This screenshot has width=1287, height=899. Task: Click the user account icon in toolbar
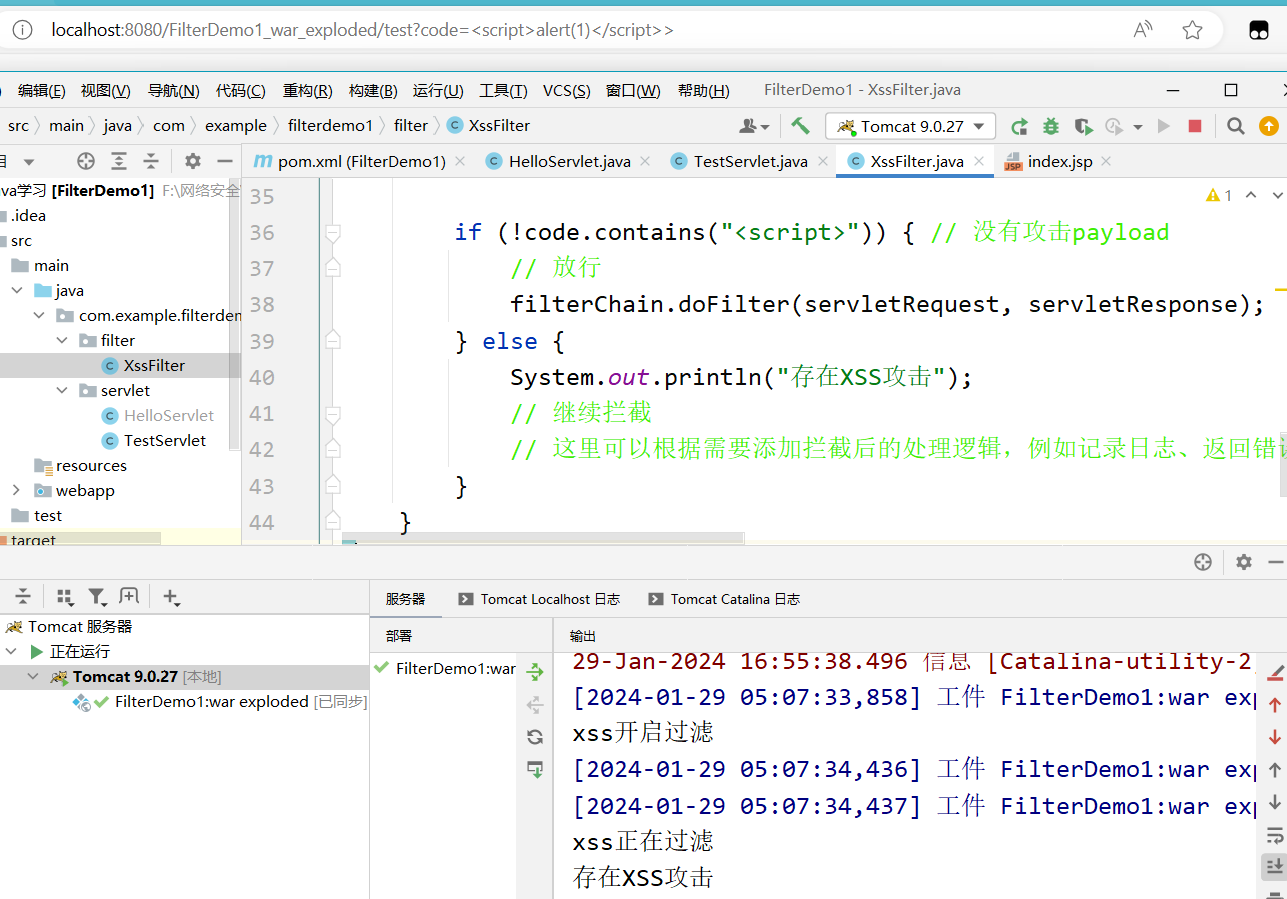(x=748, y=126)
